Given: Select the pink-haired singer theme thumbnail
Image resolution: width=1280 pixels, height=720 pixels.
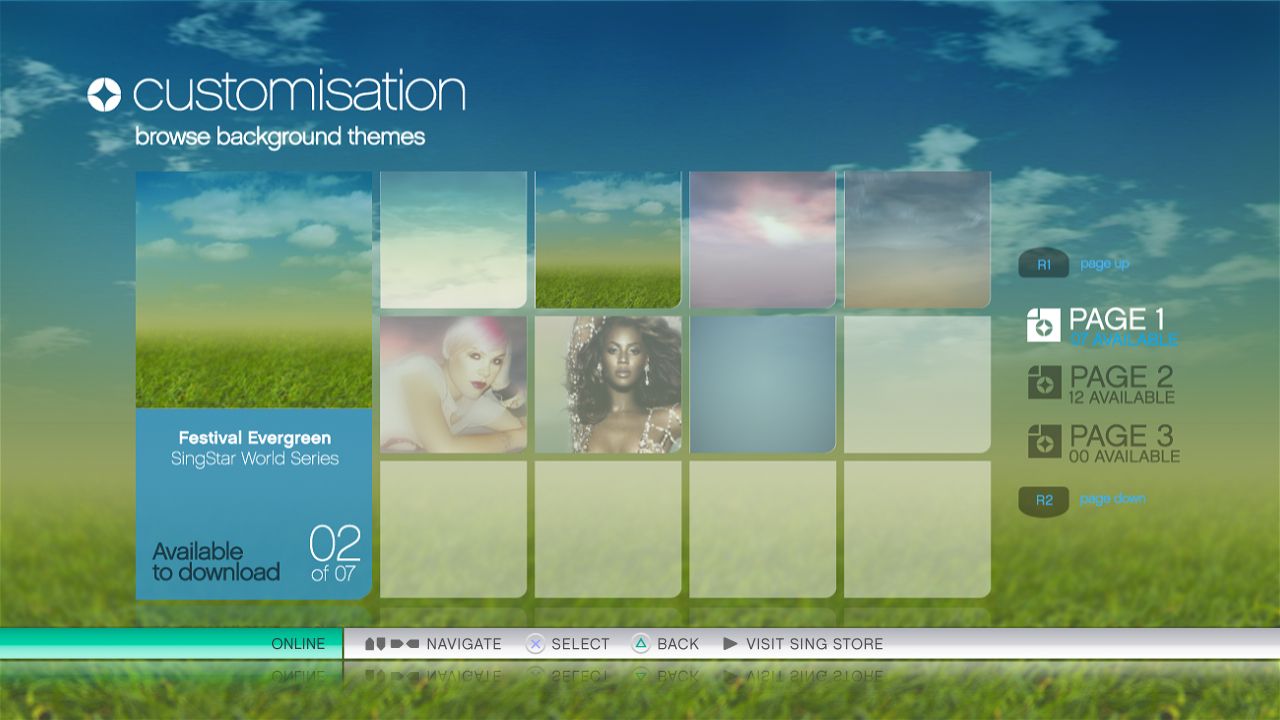Looking at the screenshot, I should 453,385.
